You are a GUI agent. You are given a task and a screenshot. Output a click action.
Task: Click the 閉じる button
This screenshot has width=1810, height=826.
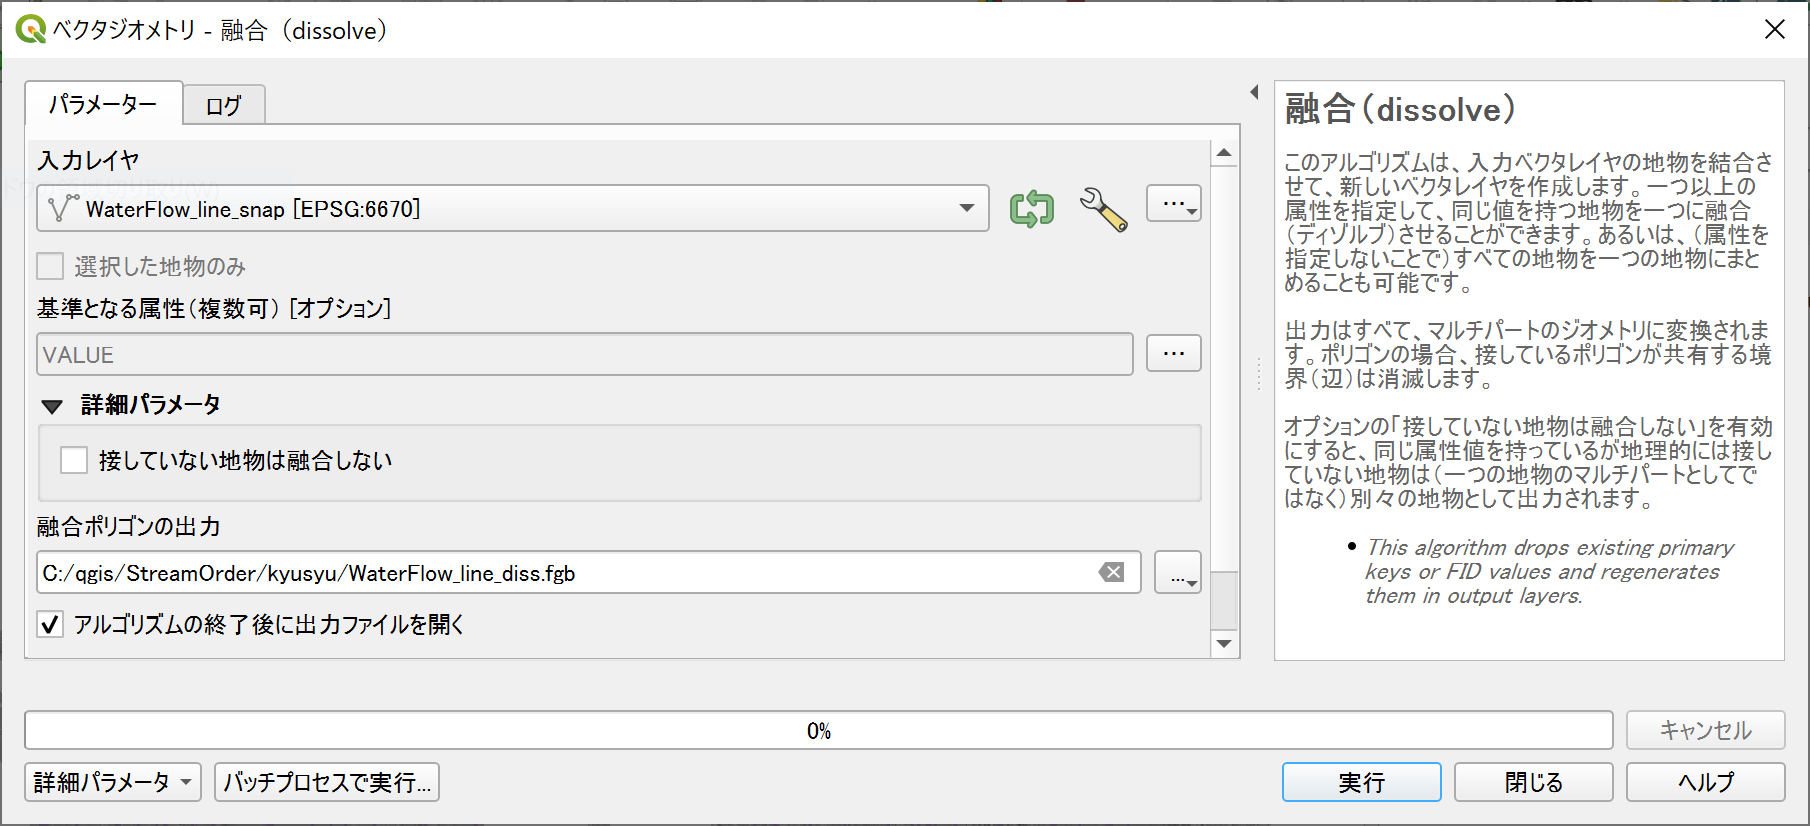pos(1533,782)
